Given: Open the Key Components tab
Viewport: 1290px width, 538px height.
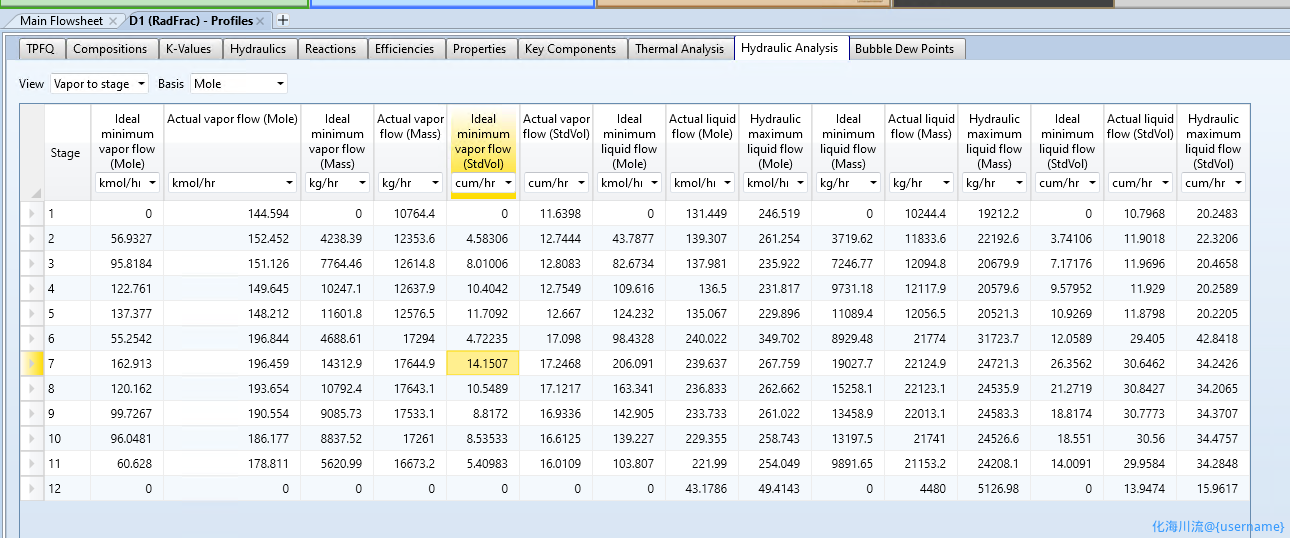Looking at the screenshot, I should click(x=571, y=48).
